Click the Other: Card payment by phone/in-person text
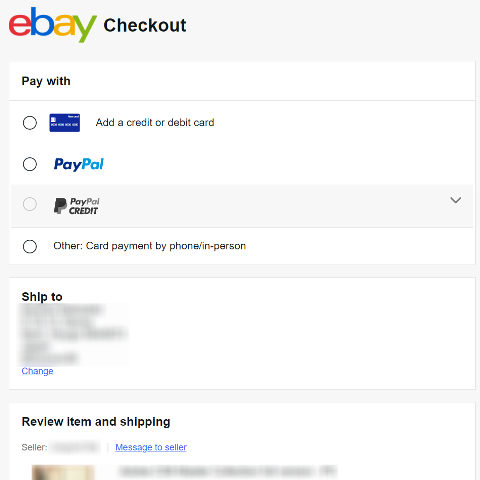The width and height of the screenshot is (480, 480). point(150,246)
